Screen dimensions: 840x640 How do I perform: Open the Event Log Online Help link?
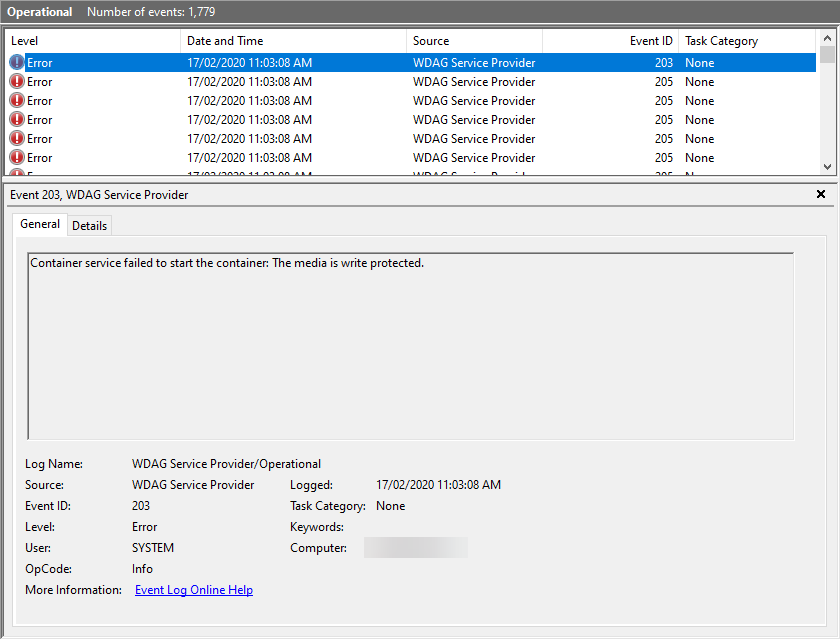click(x=194, y=590)
